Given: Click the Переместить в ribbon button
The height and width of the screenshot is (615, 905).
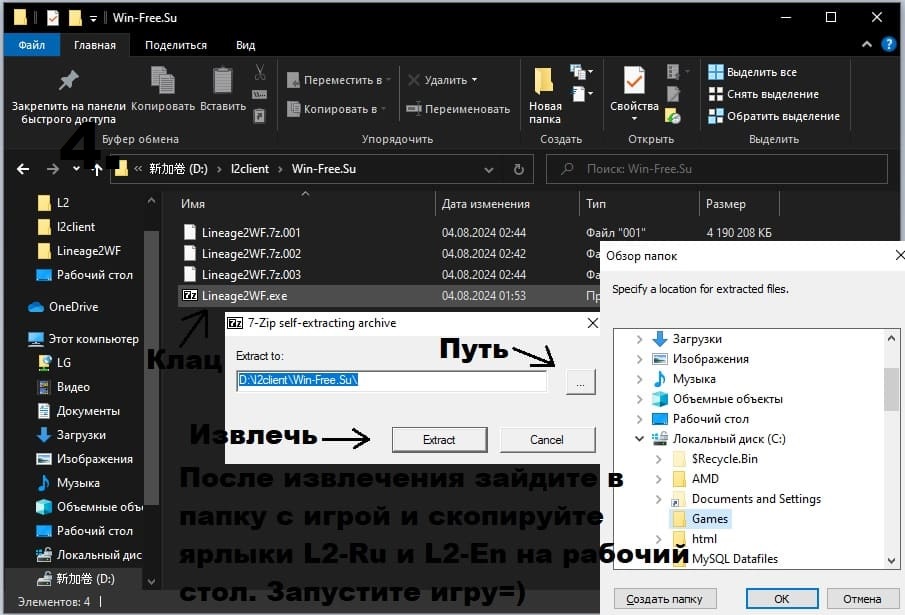Looking at the screenshot, I should pos(339,80).
